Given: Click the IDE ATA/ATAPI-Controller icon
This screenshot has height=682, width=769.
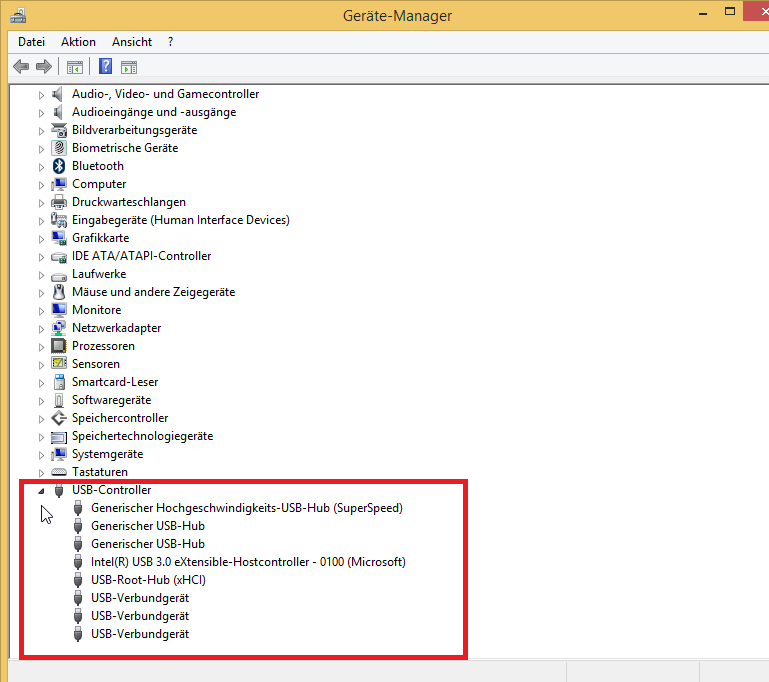Looking at the screenshot, I should (59, 257).
